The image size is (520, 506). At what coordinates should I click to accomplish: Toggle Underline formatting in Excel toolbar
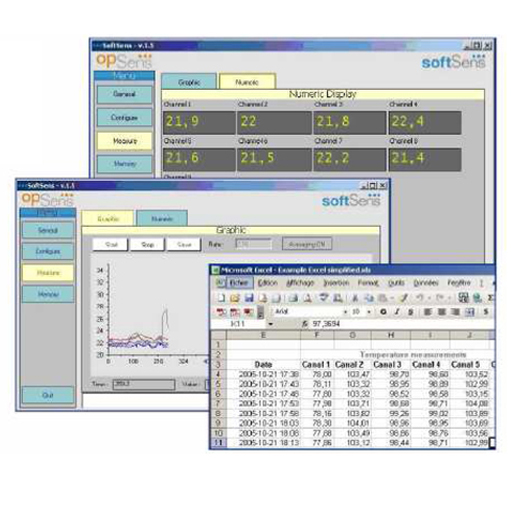coord(411,312)
